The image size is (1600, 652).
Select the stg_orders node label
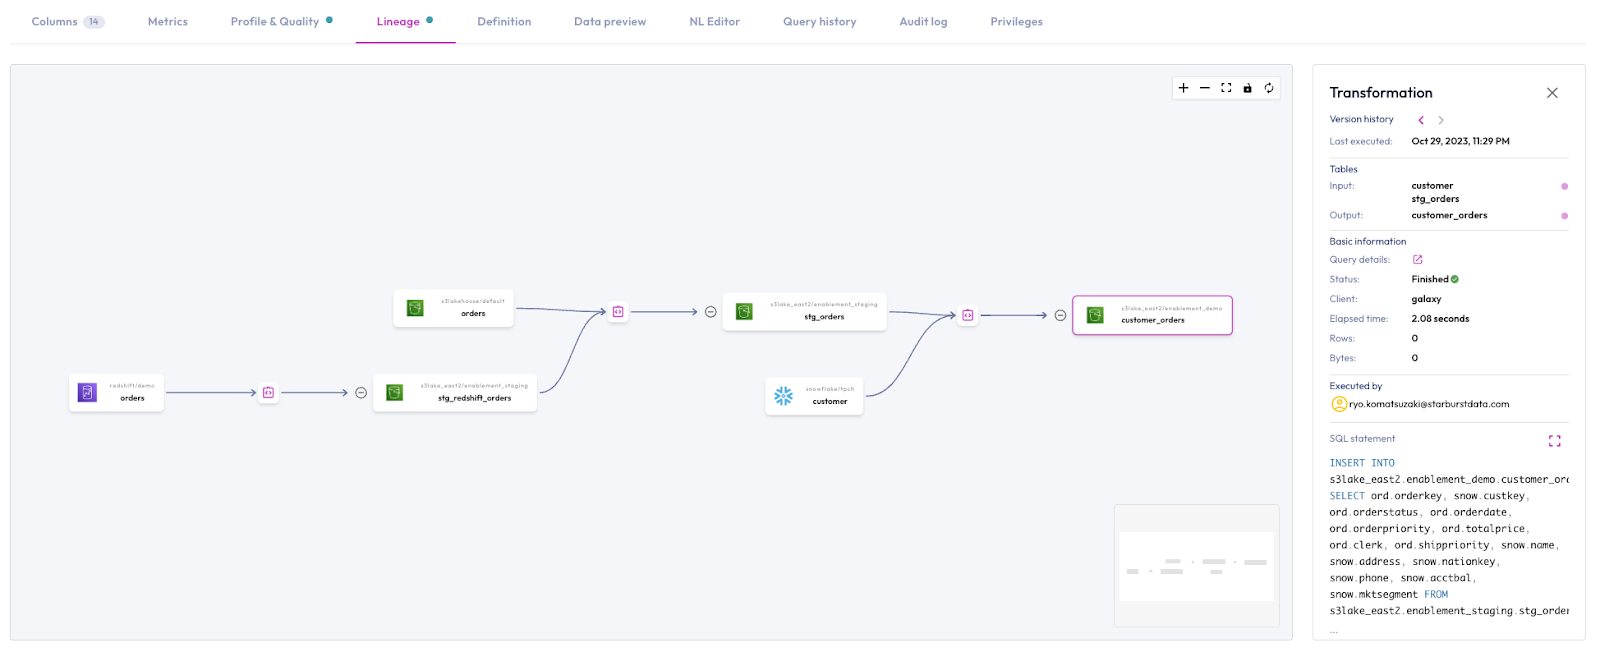click(x=824, y=317)
